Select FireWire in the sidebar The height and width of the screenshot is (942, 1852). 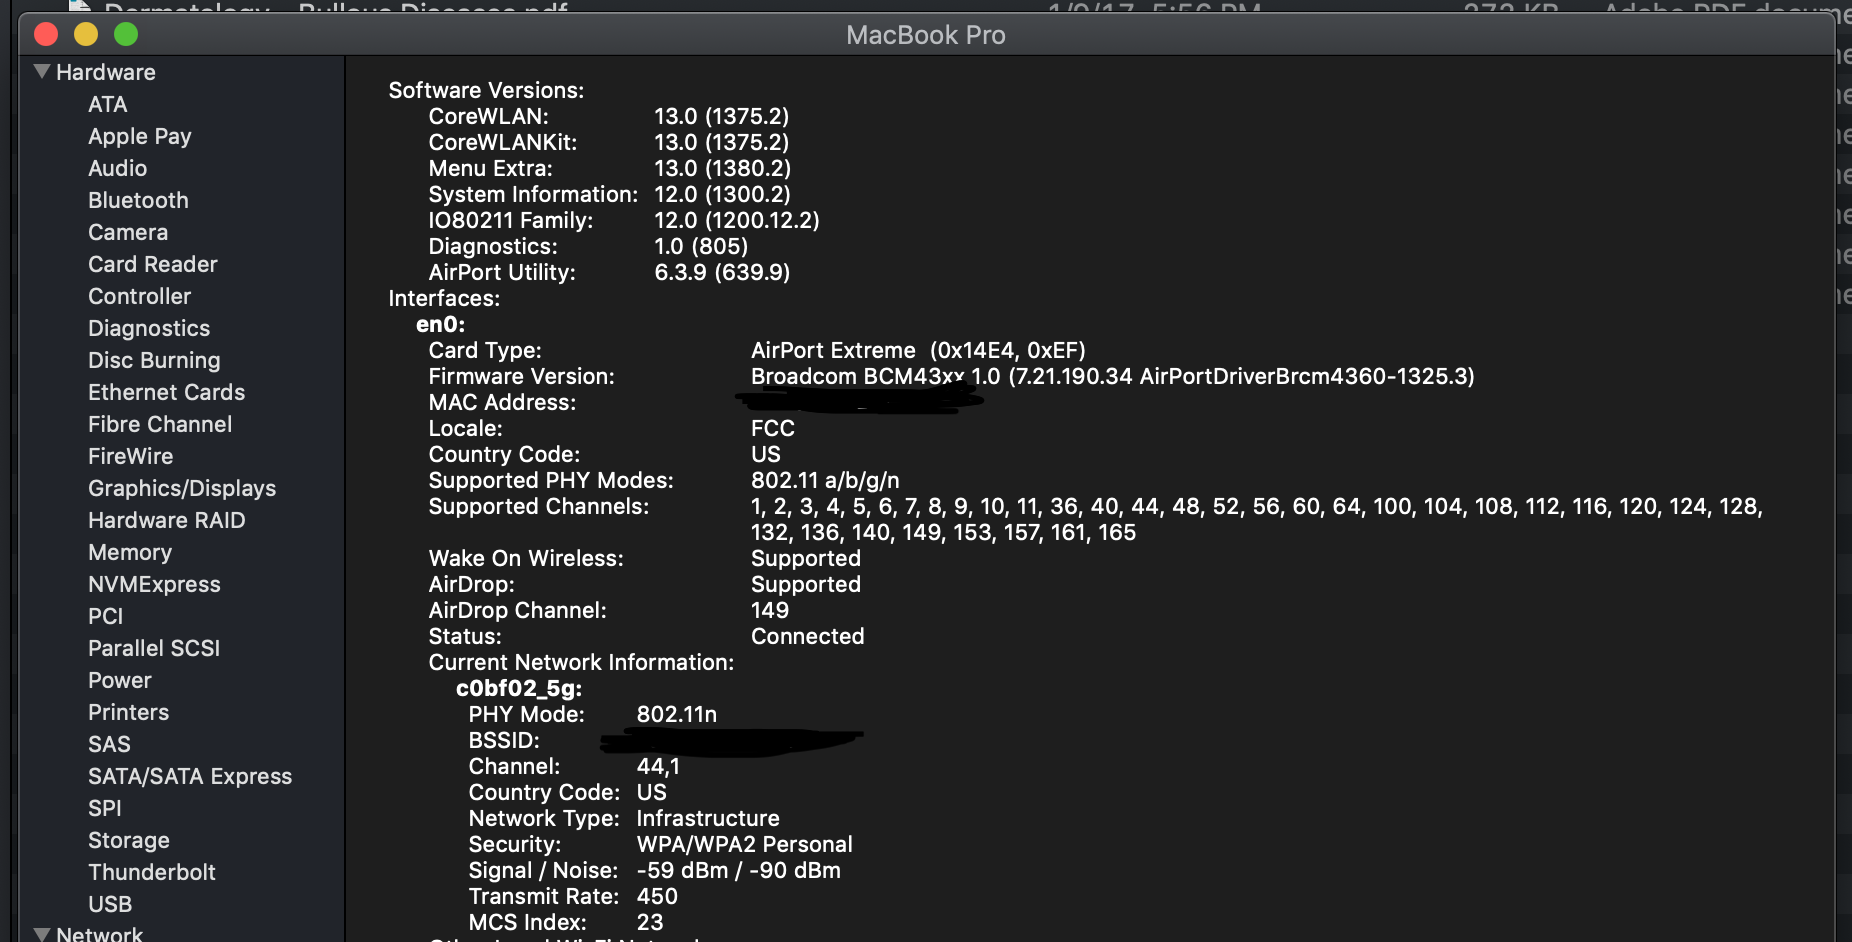click(130, 456)
